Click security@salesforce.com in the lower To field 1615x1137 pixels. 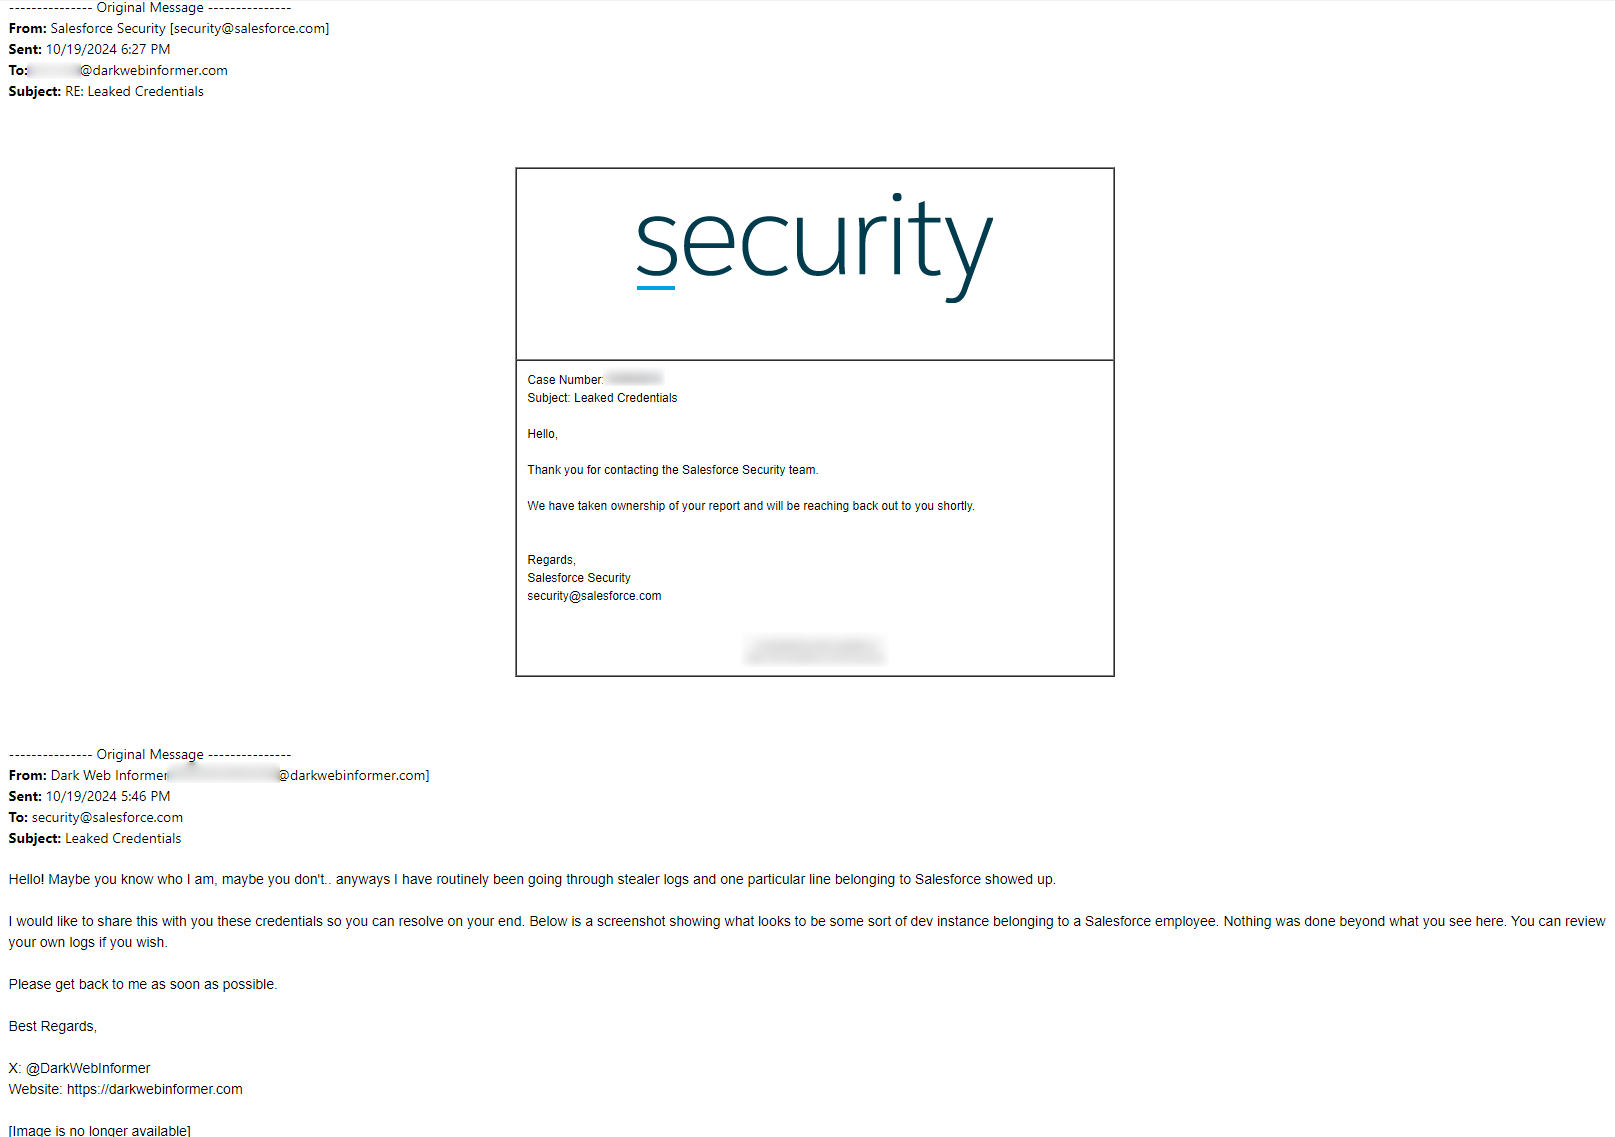pyautogui.click(x=107, y=818)
